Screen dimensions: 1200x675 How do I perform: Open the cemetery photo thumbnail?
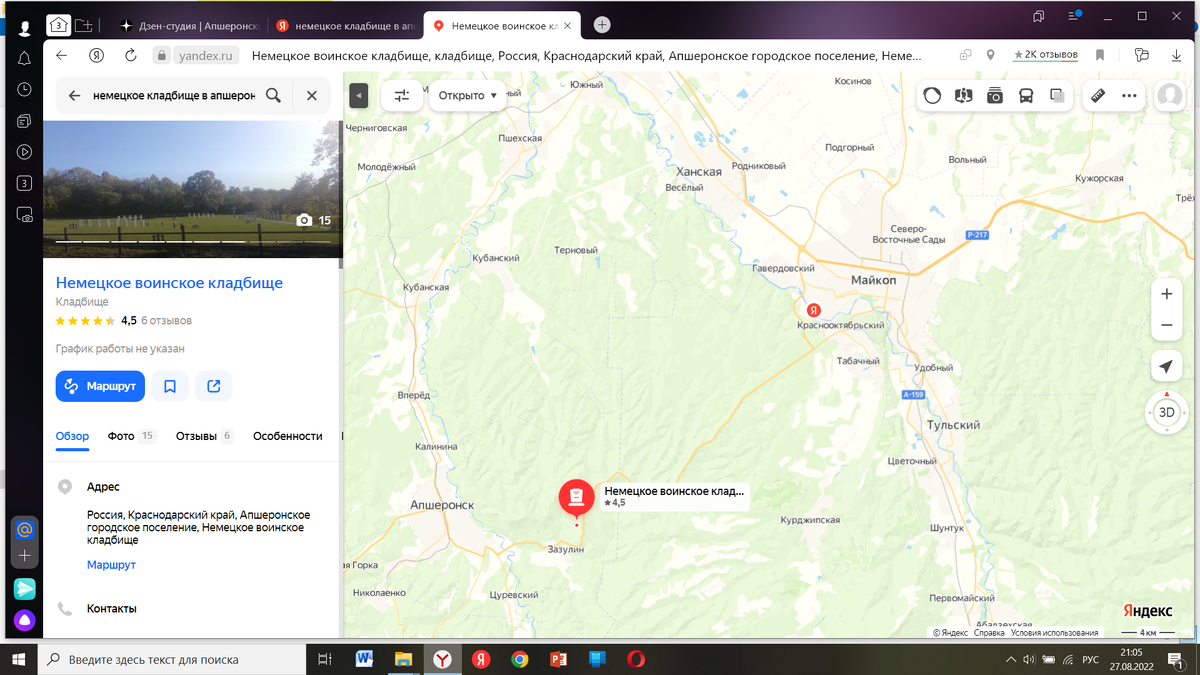coord(192,189)
